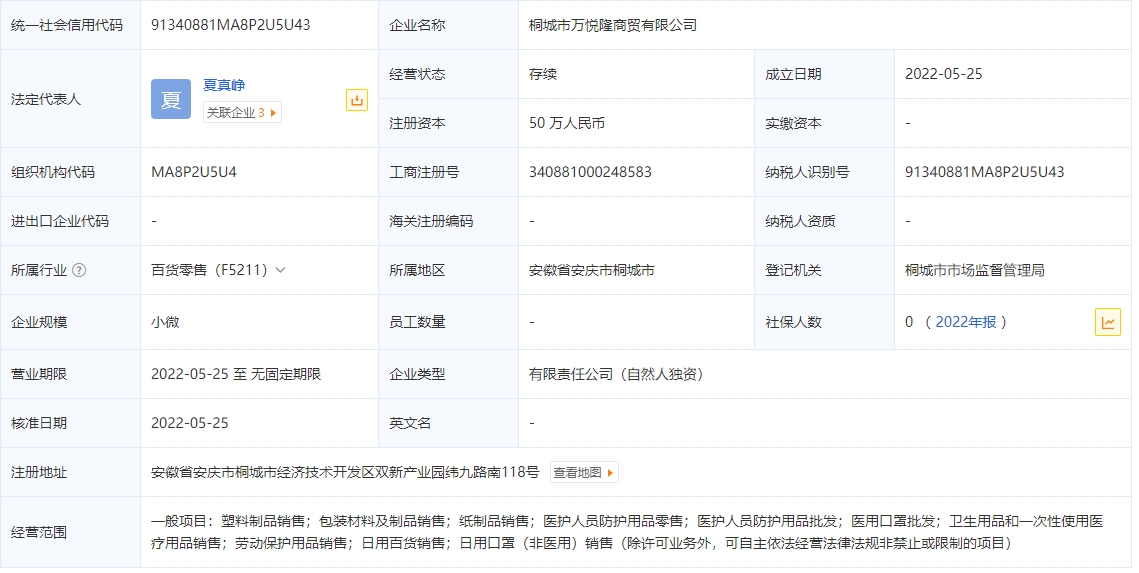Open the 2022年报 link

(x=966, y=322)
